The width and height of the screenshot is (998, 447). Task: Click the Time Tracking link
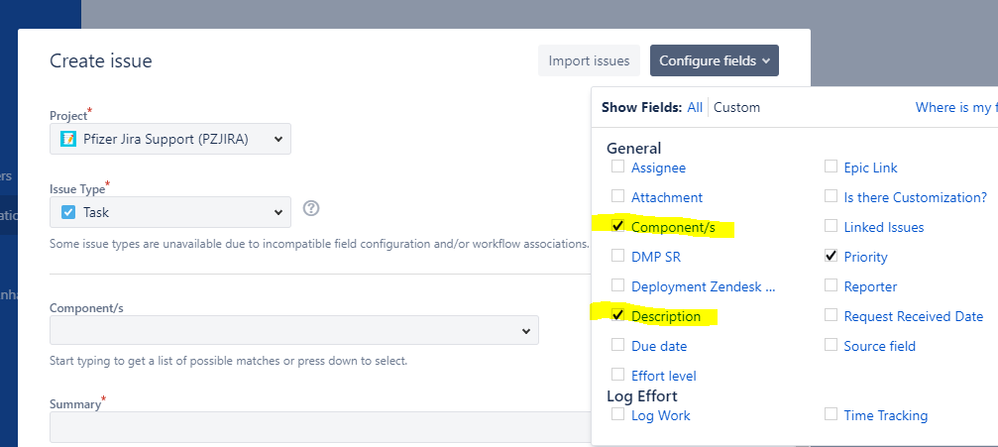point(885,416)
